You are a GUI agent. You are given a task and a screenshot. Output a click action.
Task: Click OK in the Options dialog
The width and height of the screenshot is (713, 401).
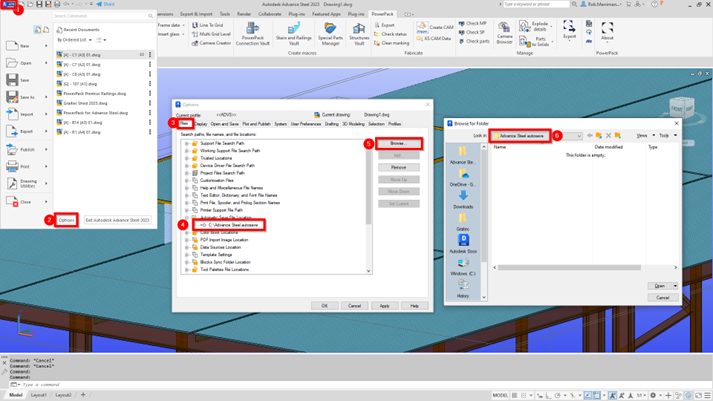point(324,306)
